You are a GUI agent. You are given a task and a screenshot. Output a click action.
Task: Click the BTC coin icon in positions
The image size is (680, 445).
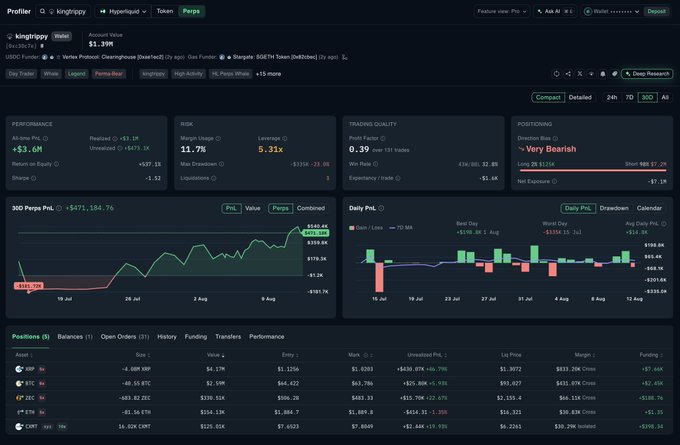(19, 383)
